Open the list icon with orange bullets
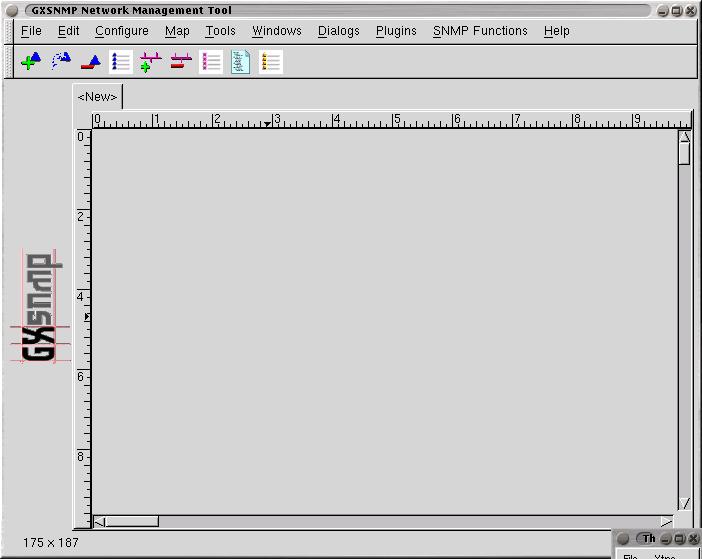Screen dimensions: 702x559 (271, 62)
